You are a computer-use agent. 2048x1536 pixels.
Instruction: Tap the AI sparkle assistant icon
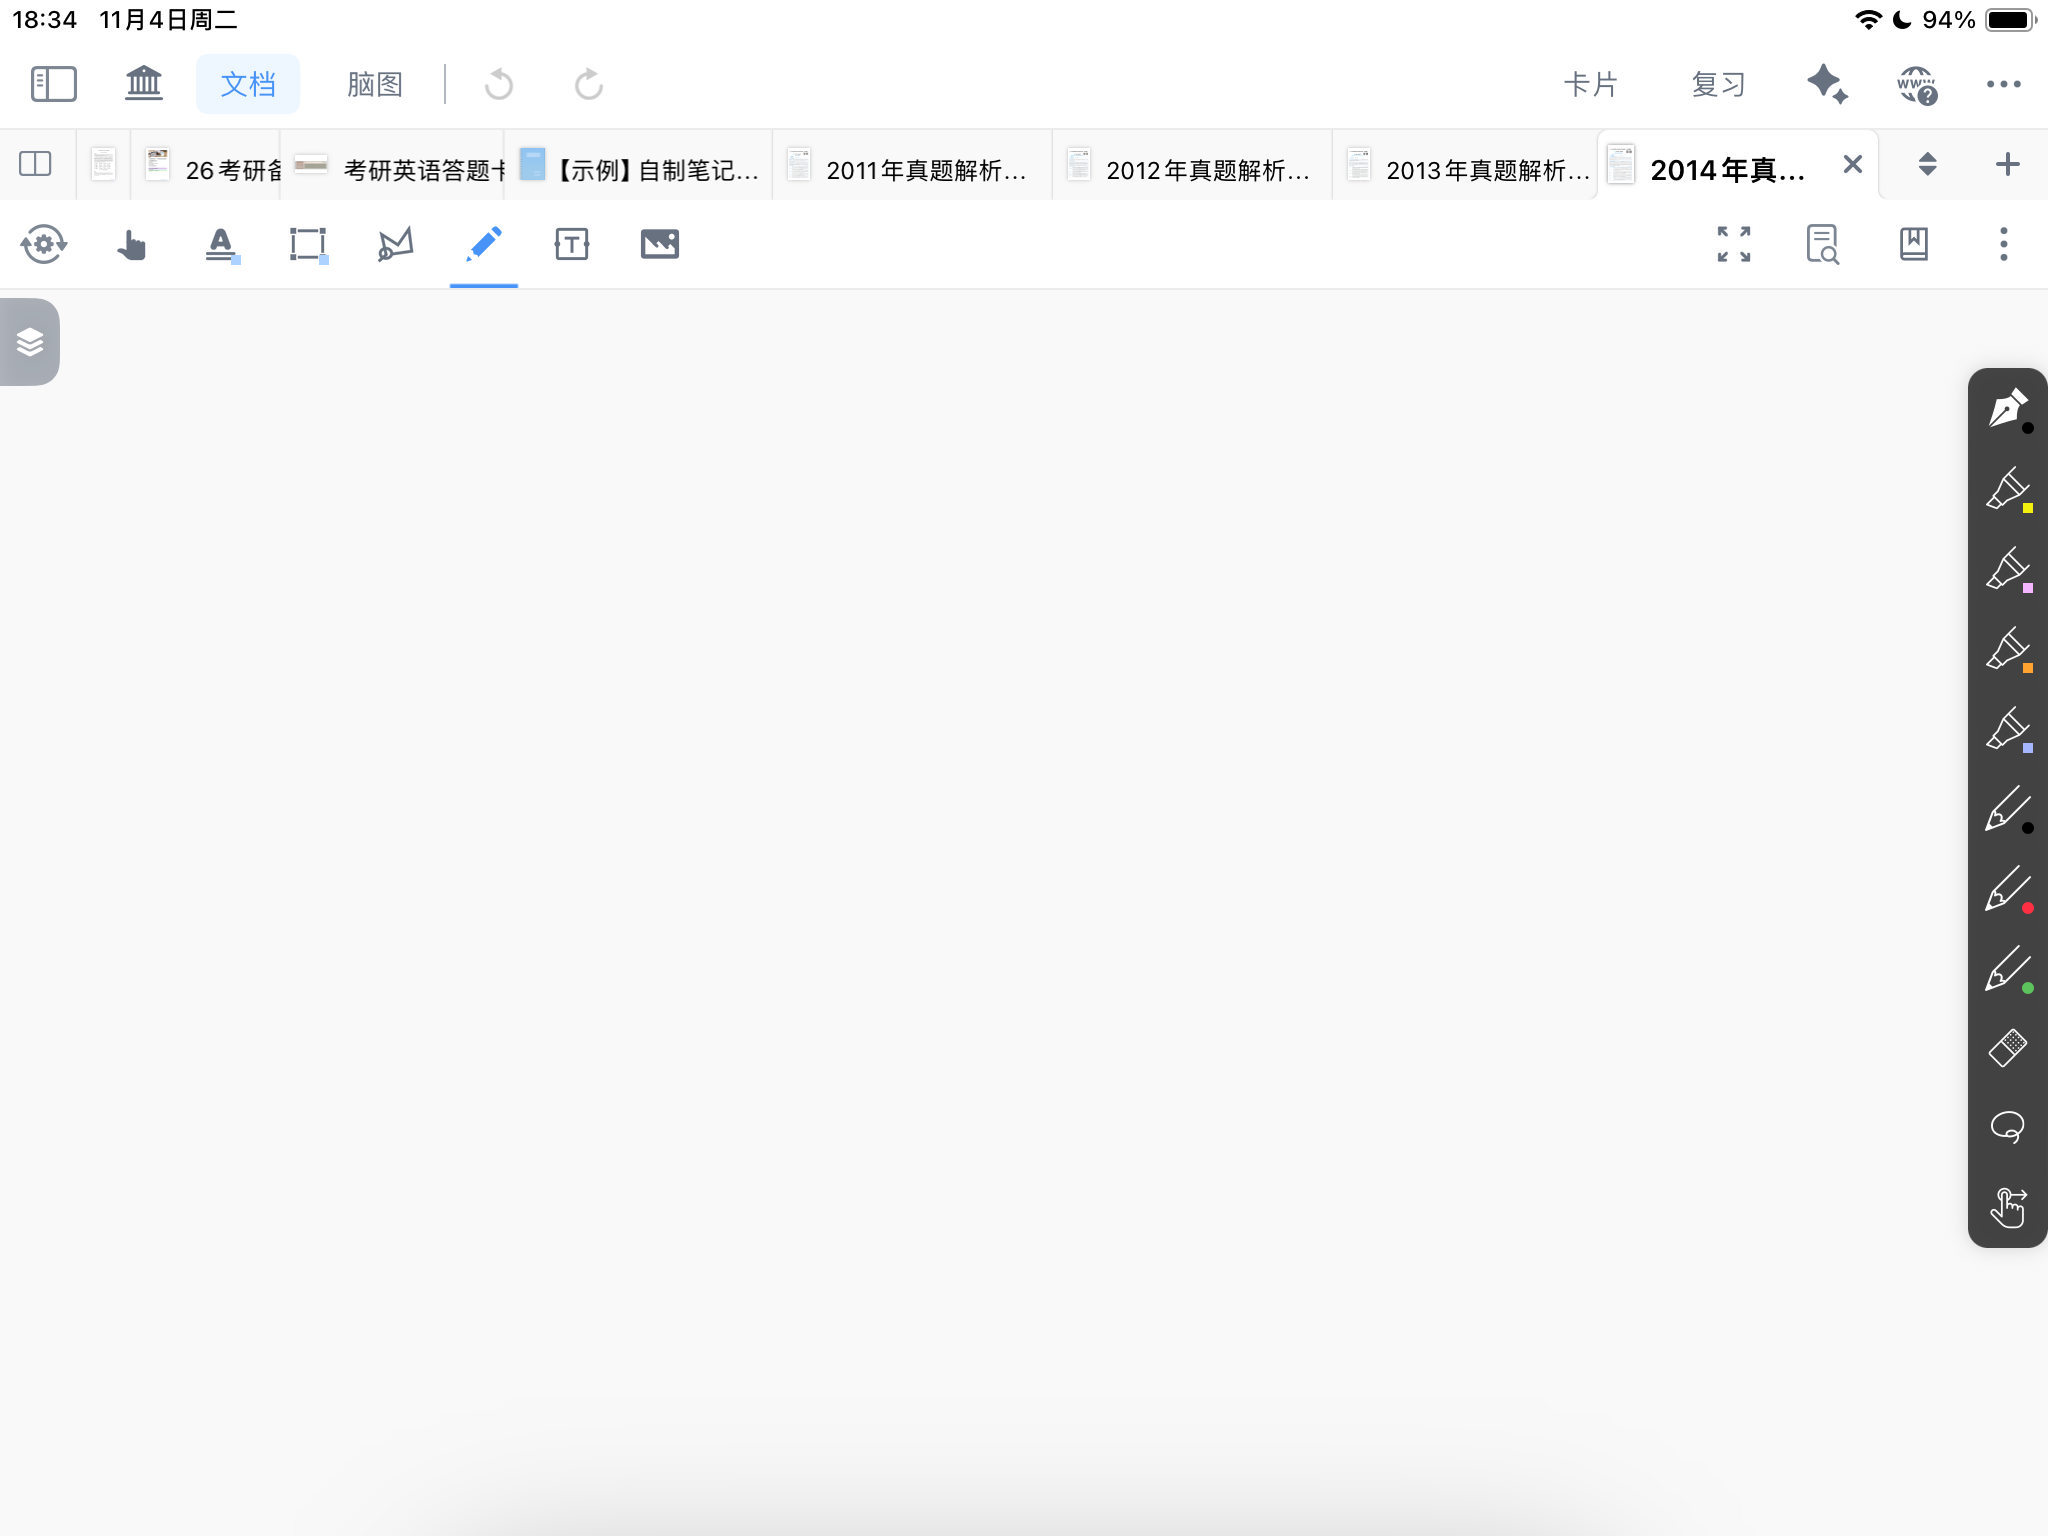tap(1827, 84)
